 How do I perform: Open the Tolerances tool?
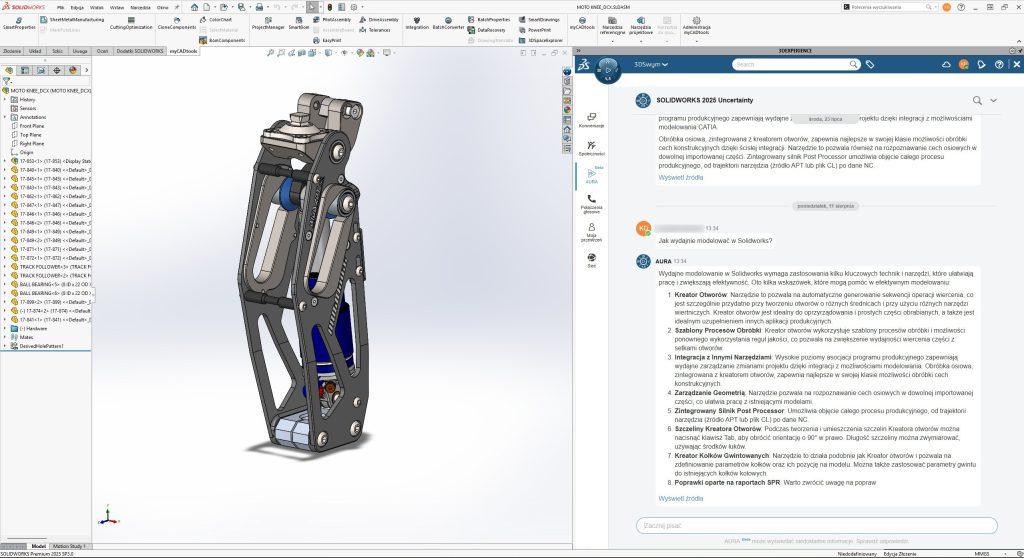tap(375, 30)
